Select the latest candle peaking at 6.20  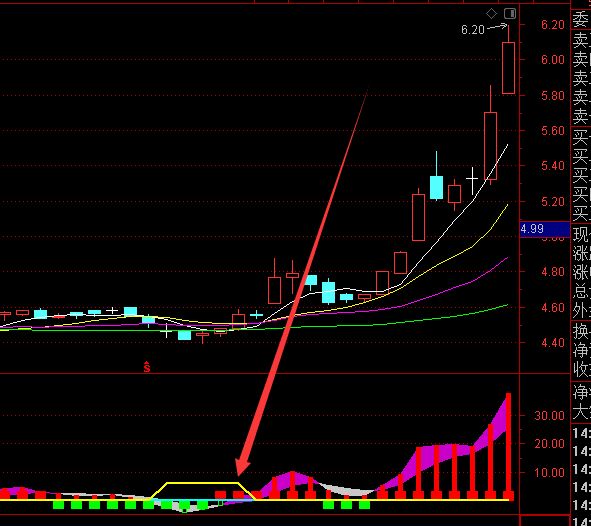[508, 60]
